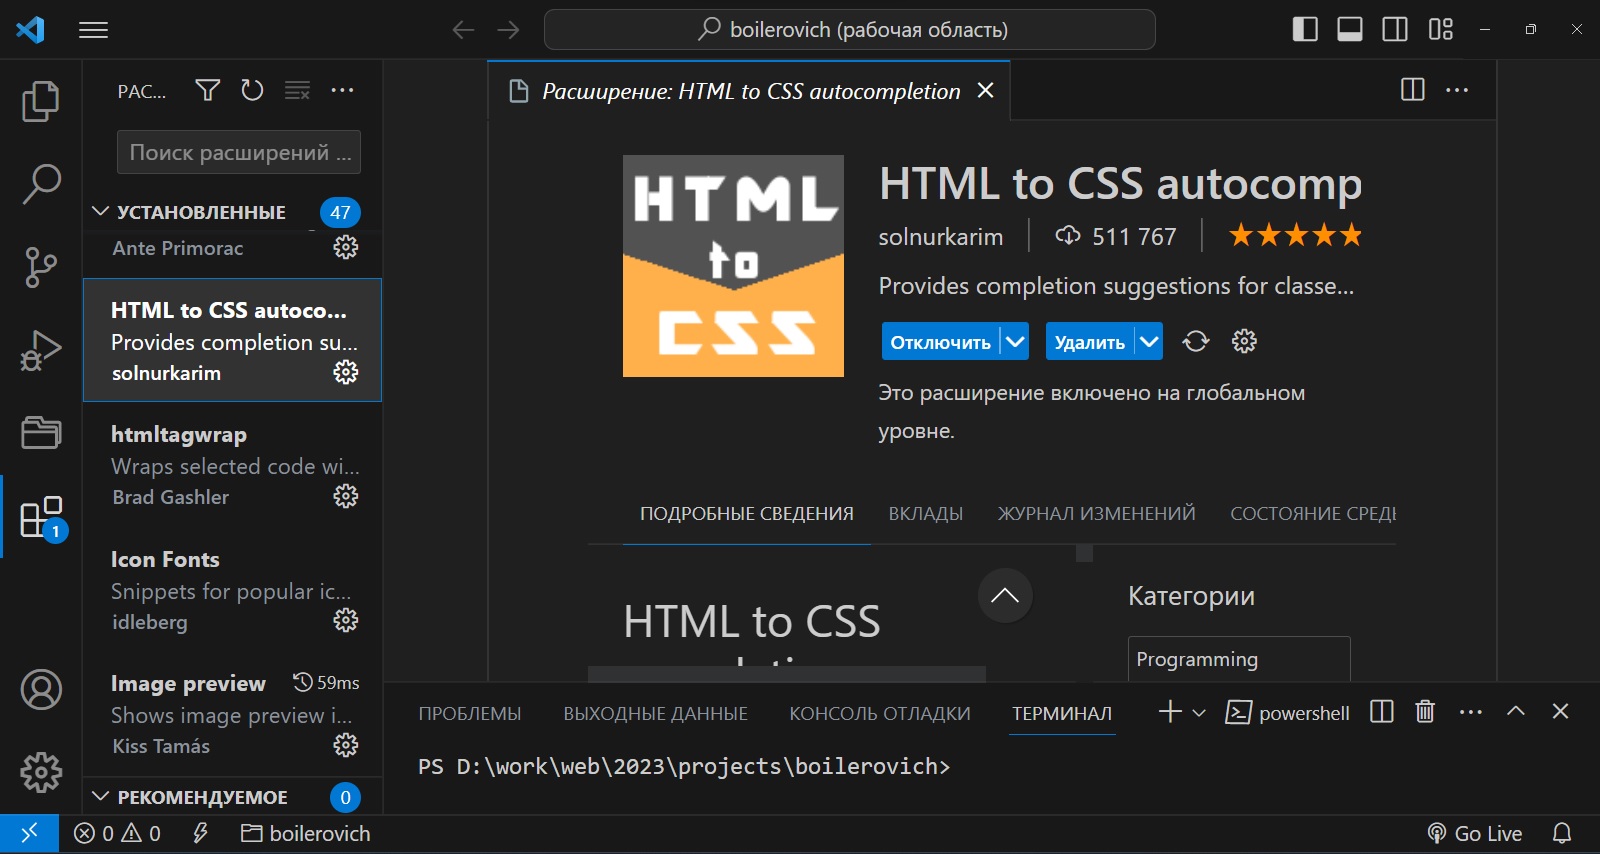
Task: Open the ПРОБЛЕМЫ panel tab
Action: click(x=470, y=713)
